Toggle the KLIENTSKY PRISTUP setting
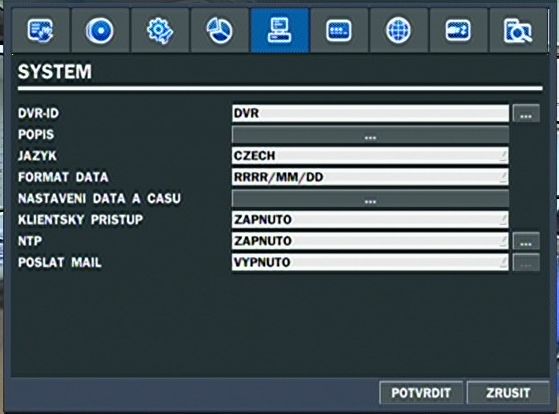This screenshot has height=414, width=559. 370,220
